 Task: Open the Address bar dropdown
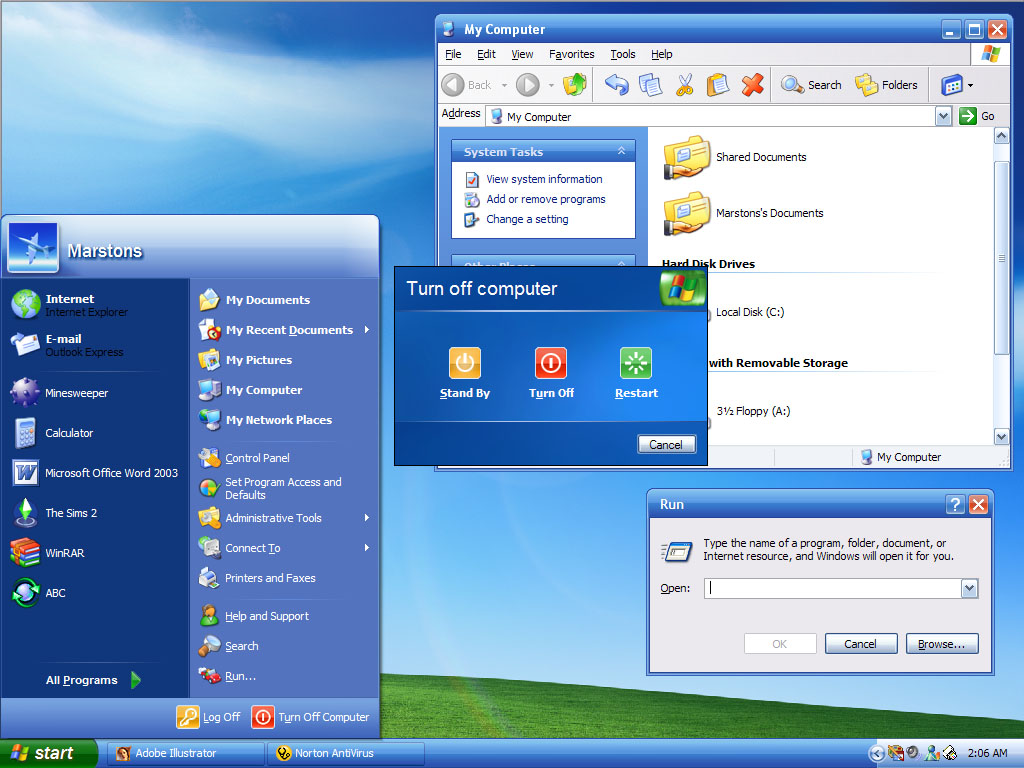tap(943, 116)
